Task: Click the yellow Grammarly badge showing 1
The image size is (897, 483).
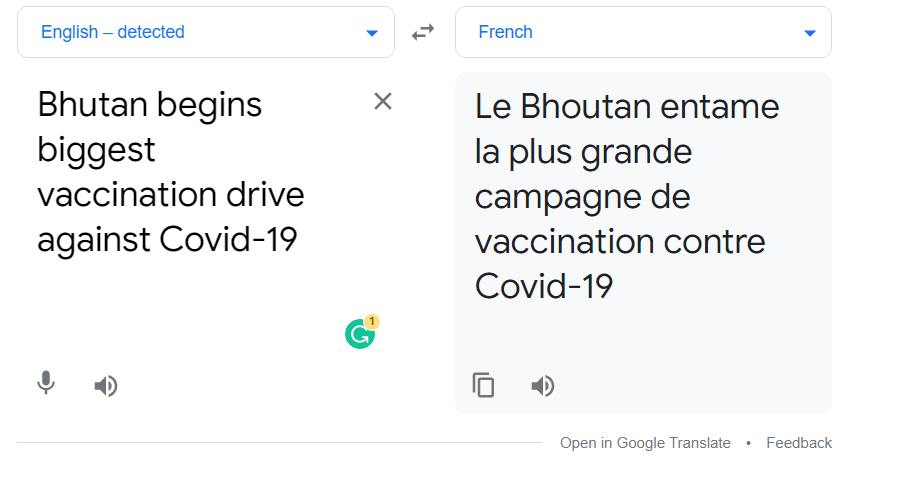Action: coord(372,321)
